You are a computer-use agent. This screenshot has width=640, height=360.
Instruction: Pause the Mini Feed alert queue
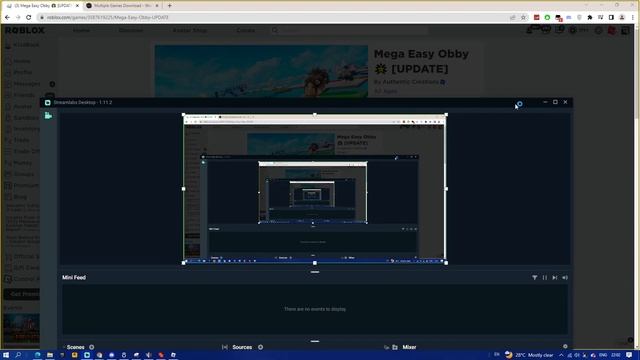[x=544, y=278]
